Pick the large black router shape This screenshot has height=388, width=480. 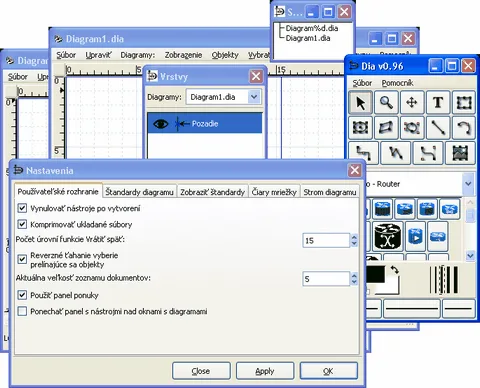click(x=387, y=237)
